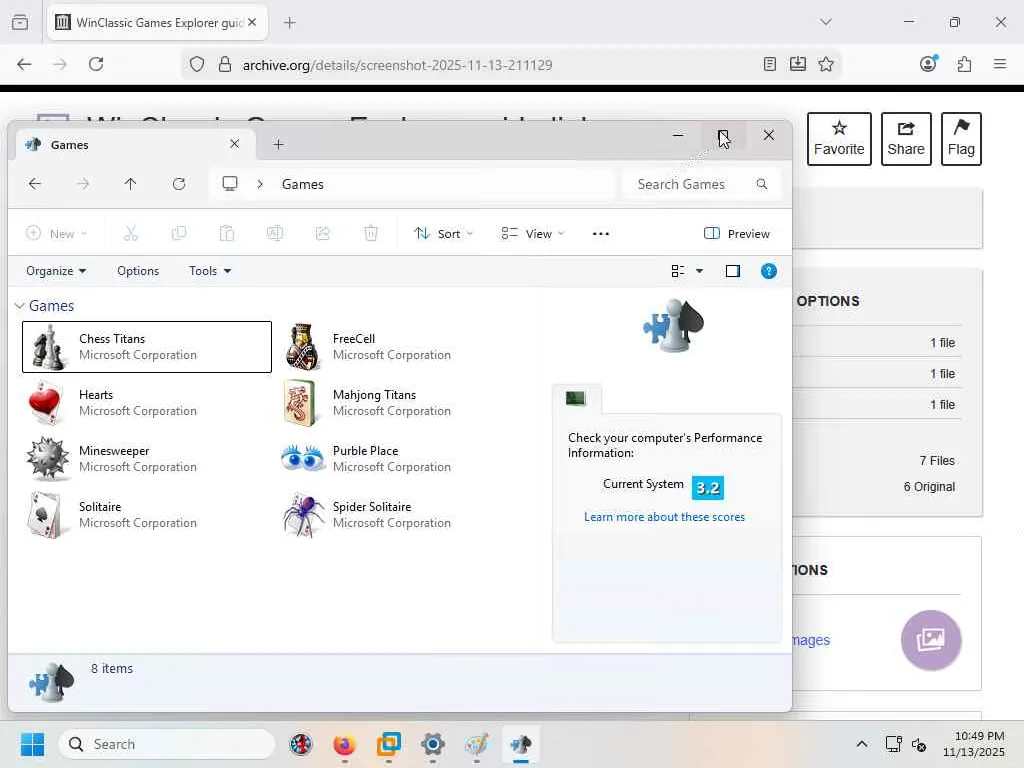Click the Flag button
This screenshot has width=1024, height=768.
pyautogui.click(x=961, y=138)
